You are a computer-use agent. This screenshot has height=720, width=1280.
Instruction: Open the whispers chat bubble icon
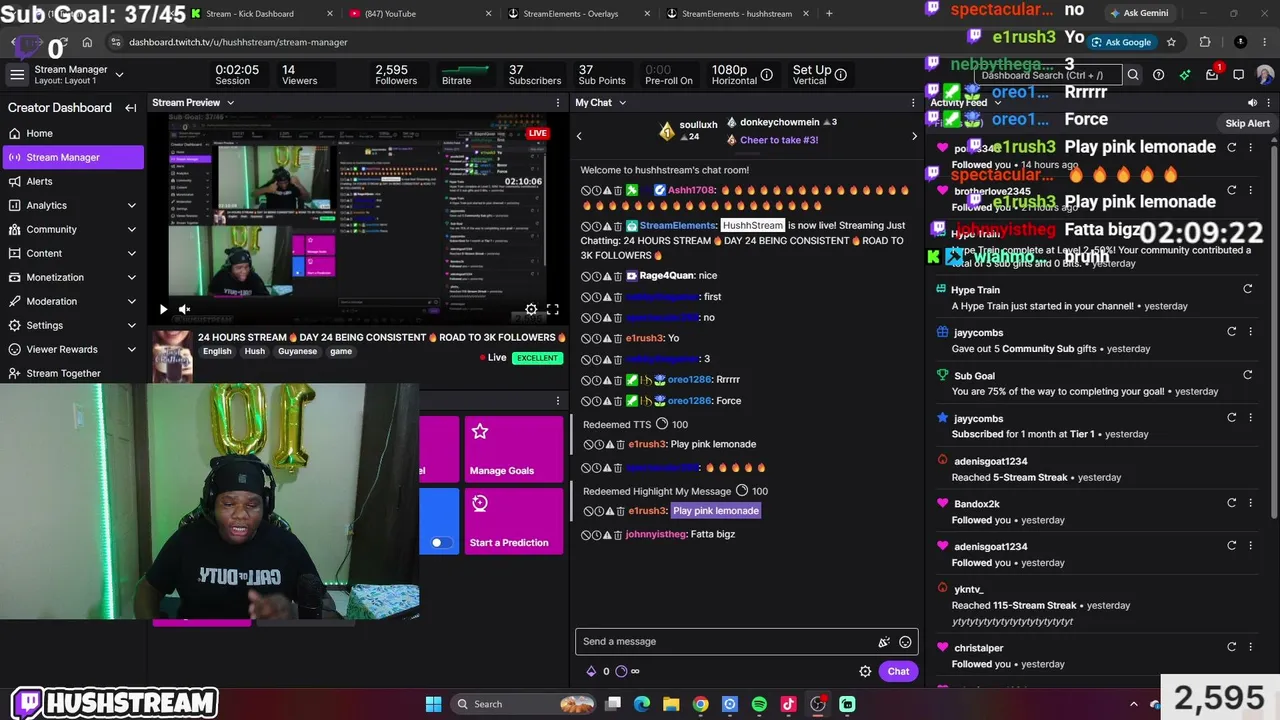[x=1238, y=75]
